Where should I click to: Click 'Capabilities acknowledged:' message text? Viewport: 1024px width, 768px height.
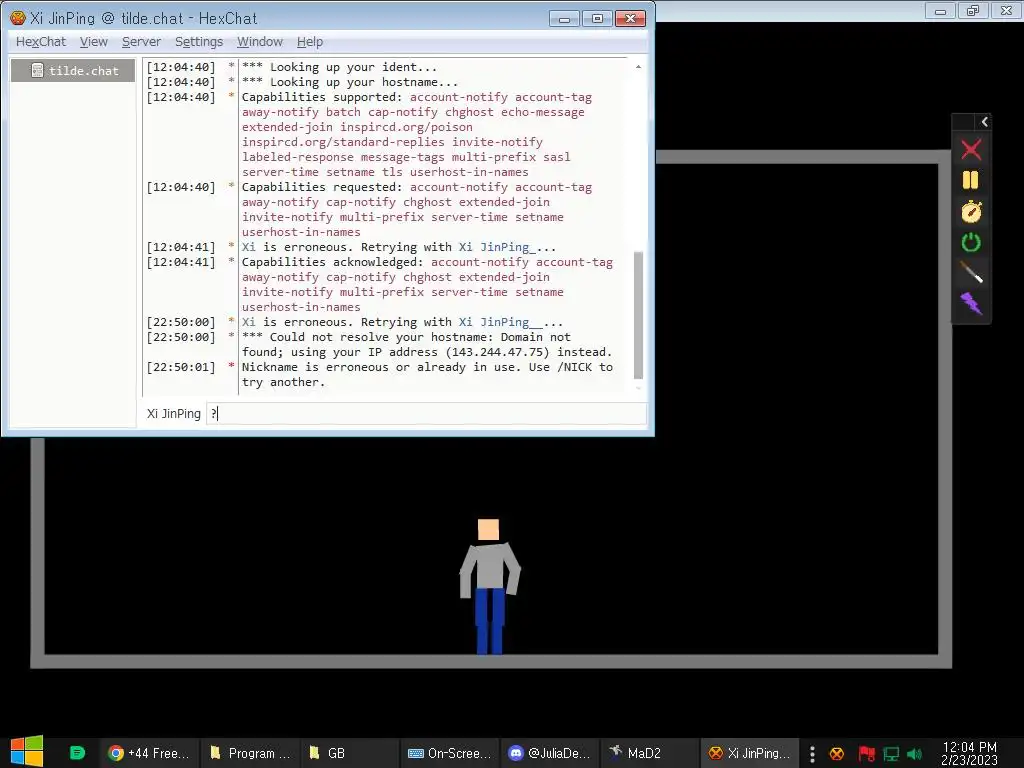click(x=331, y=262)
